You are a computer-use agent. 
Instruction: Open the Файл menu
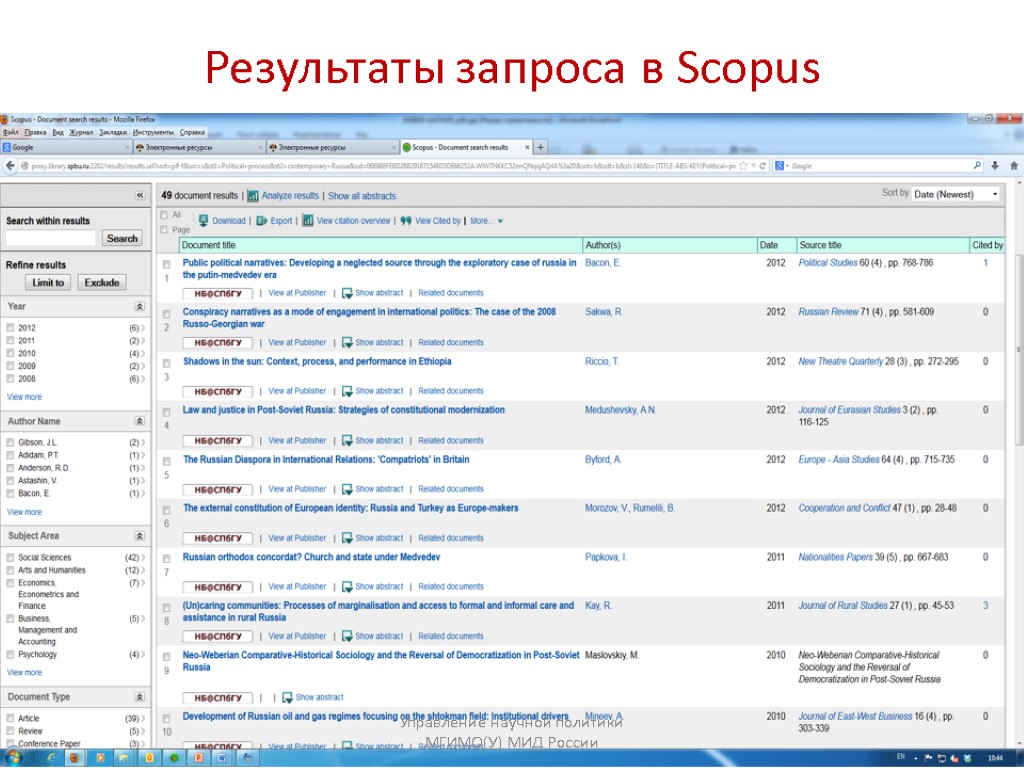pos(10,133)
